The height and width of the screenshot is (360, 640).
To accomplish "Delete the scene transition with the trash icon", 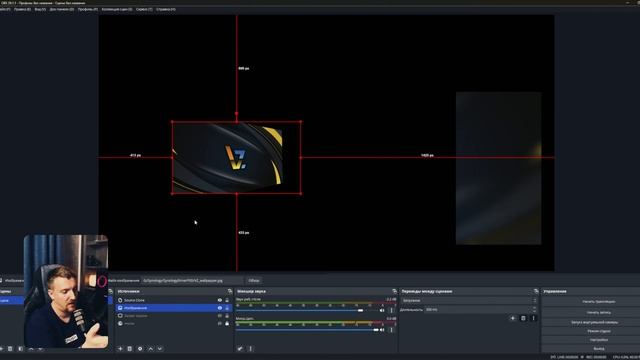I will (x=523, y=318).
